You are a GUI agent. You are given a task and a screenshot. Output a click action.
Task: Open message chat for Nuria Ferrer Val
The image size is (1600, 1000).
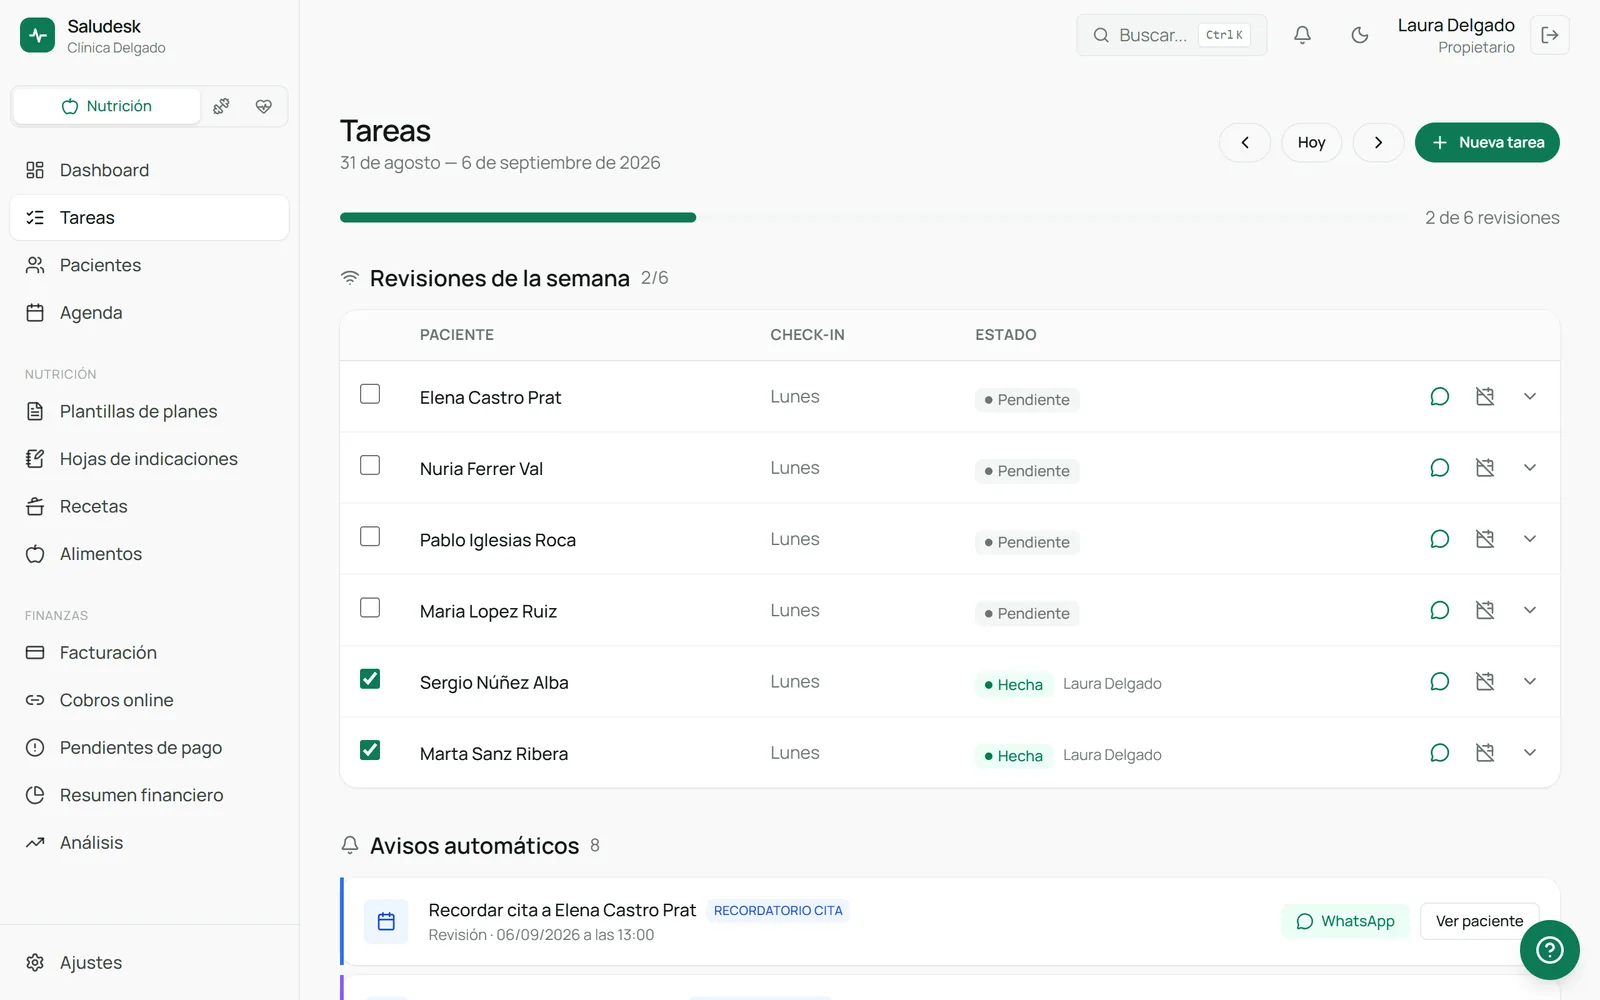coord(1439,468)
